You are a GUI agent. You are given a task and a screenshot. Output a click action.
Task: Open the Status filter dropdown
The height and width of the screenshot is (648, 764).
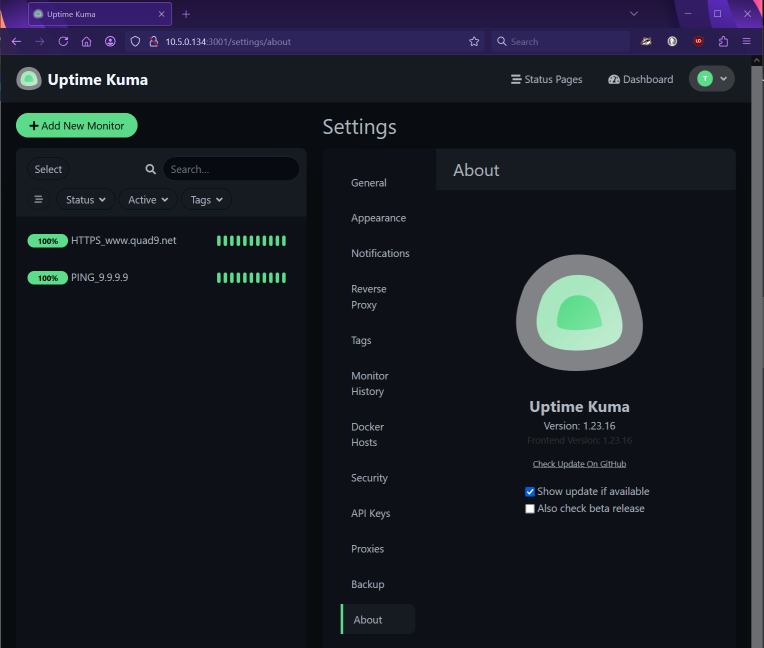[x=86, y=200]
